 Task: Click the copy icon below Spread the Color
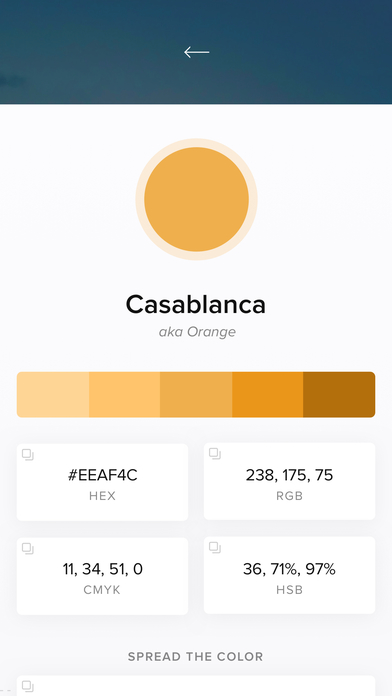click(x=28, y=686)
